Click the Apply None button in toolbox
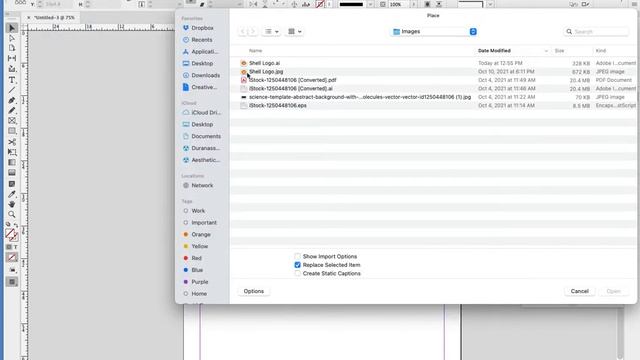 pos(12,258)
